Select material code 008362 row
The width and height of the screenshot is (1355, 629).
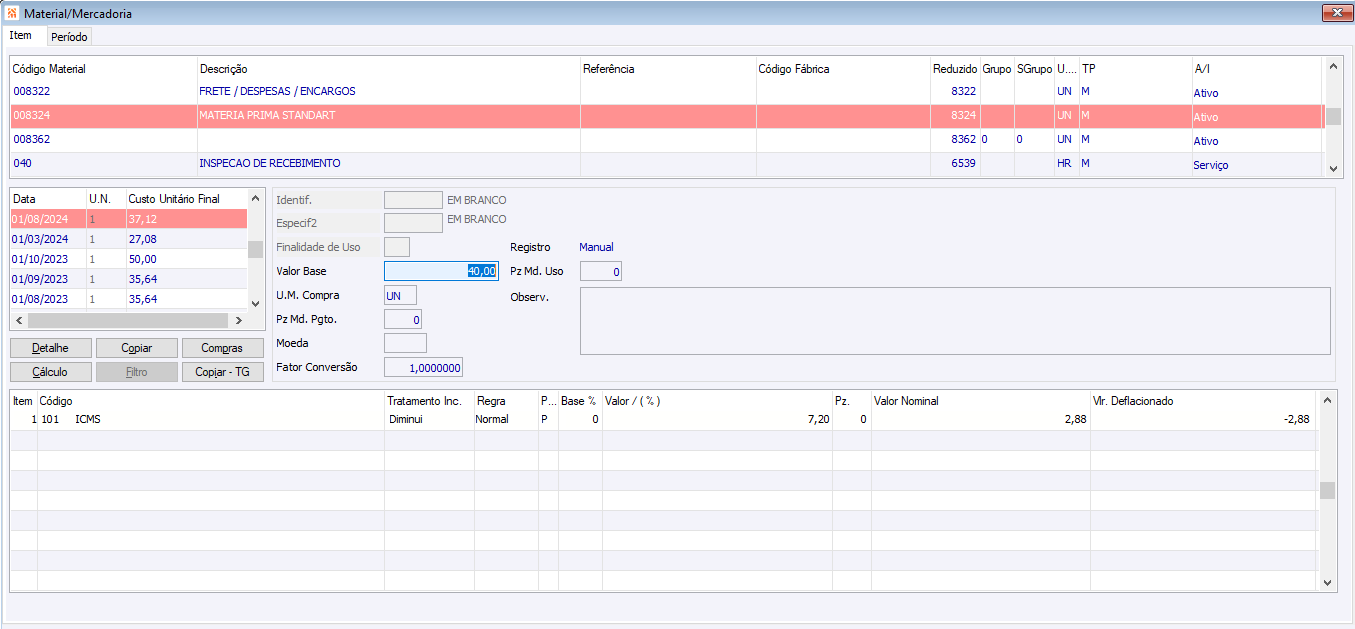[666, 140]
